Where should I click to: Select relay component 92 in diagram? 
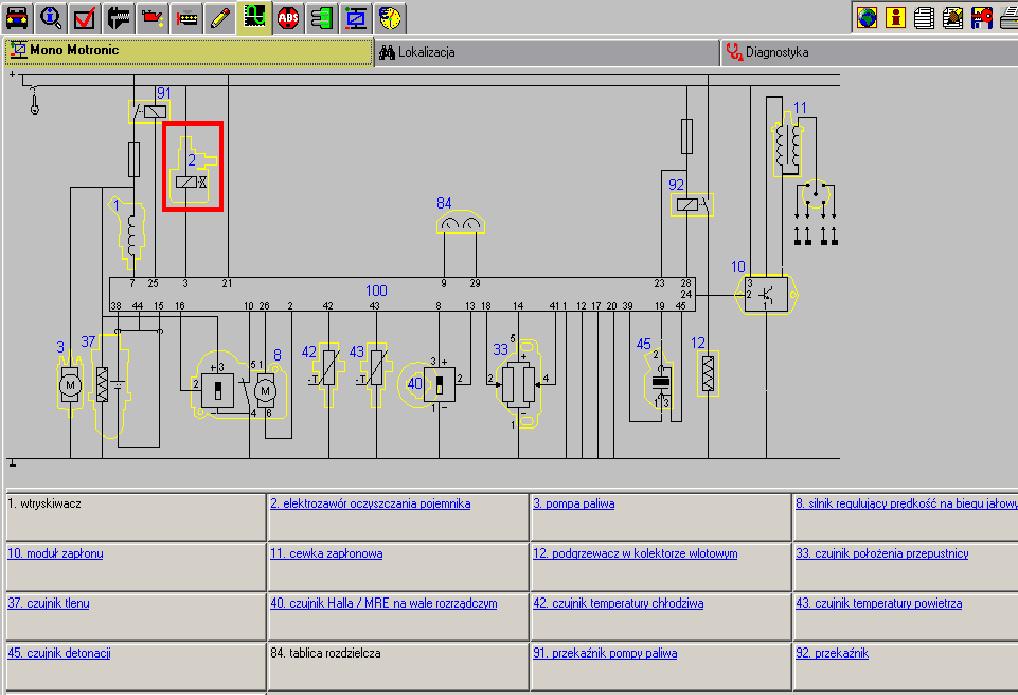pyautogui.click(x=692, y=205)
